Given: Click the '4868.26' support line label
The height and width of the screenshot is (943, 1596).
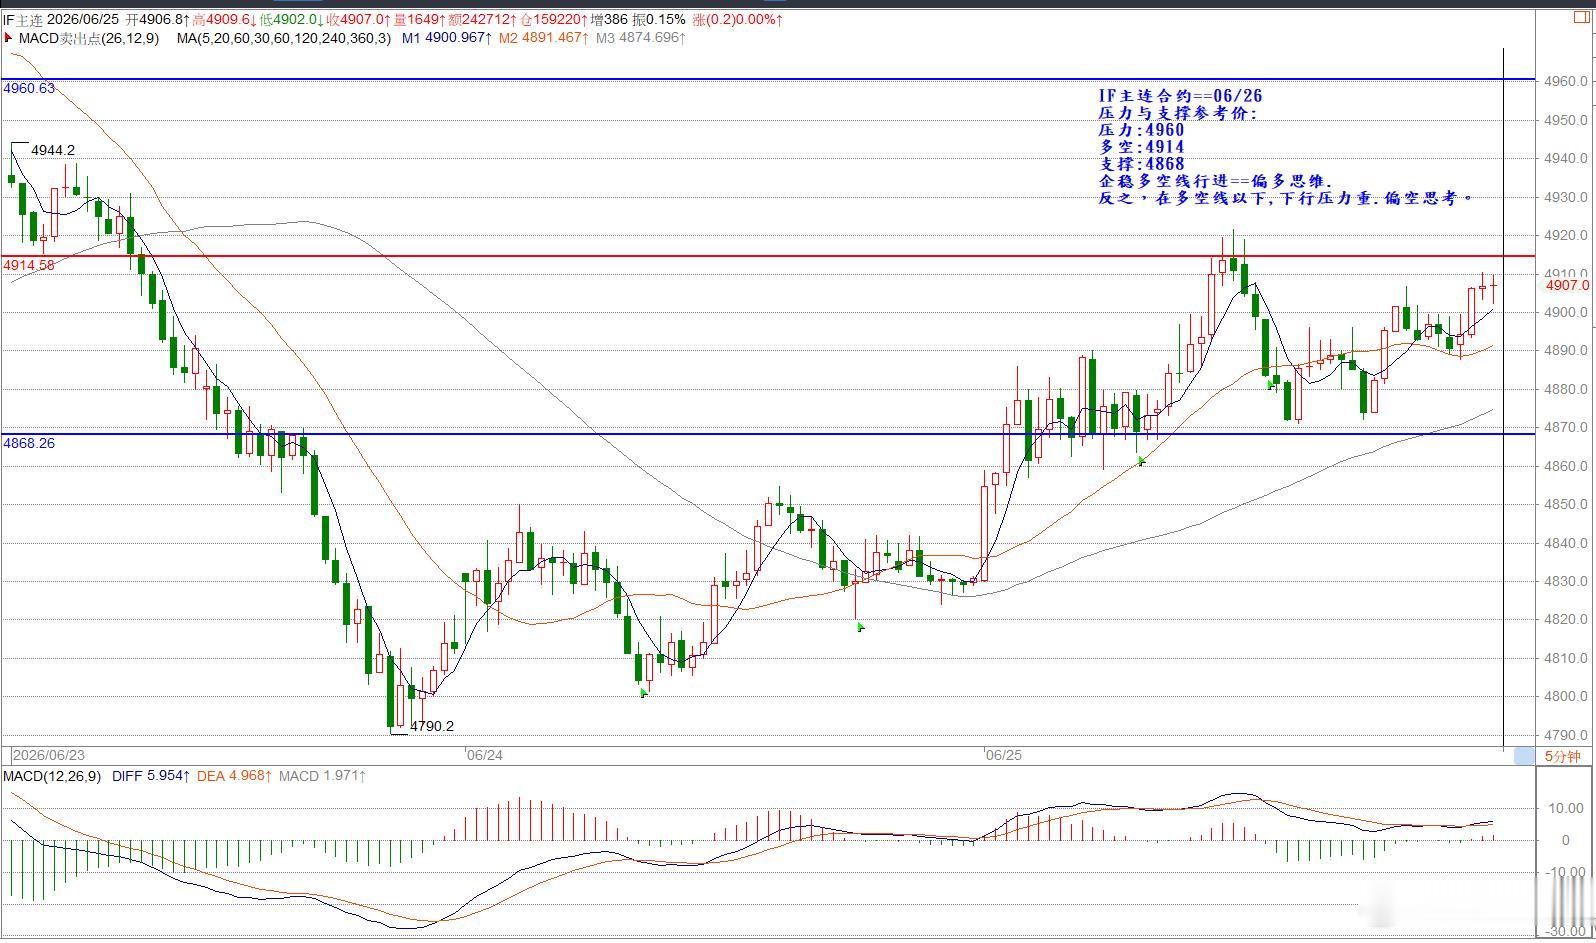Looking at the screenshot, I should pyautogui.click(x=29, y=442).
